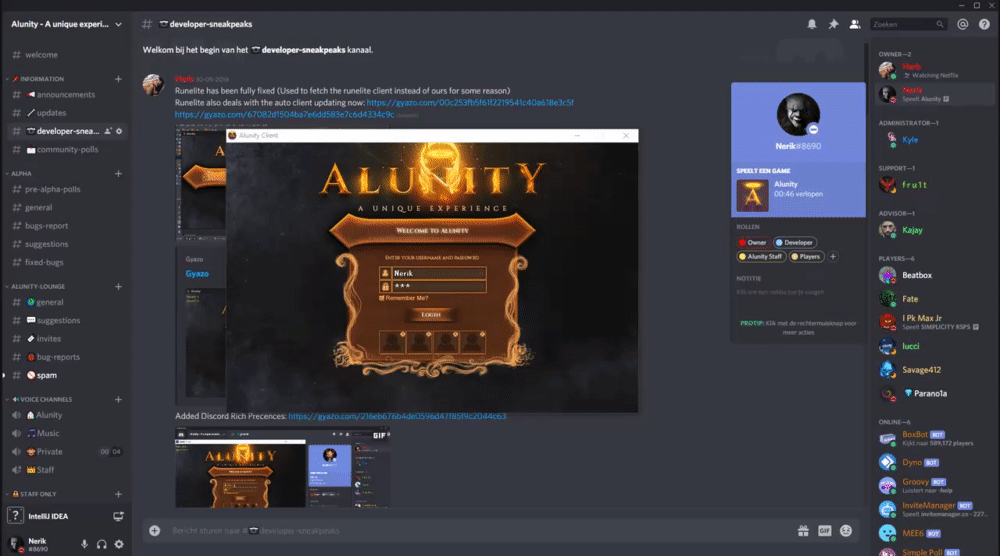1000x556 pixels.
Task: Open gyazo link ending d4334c9c
Action: pyautogui.click(x=284, y=115)
